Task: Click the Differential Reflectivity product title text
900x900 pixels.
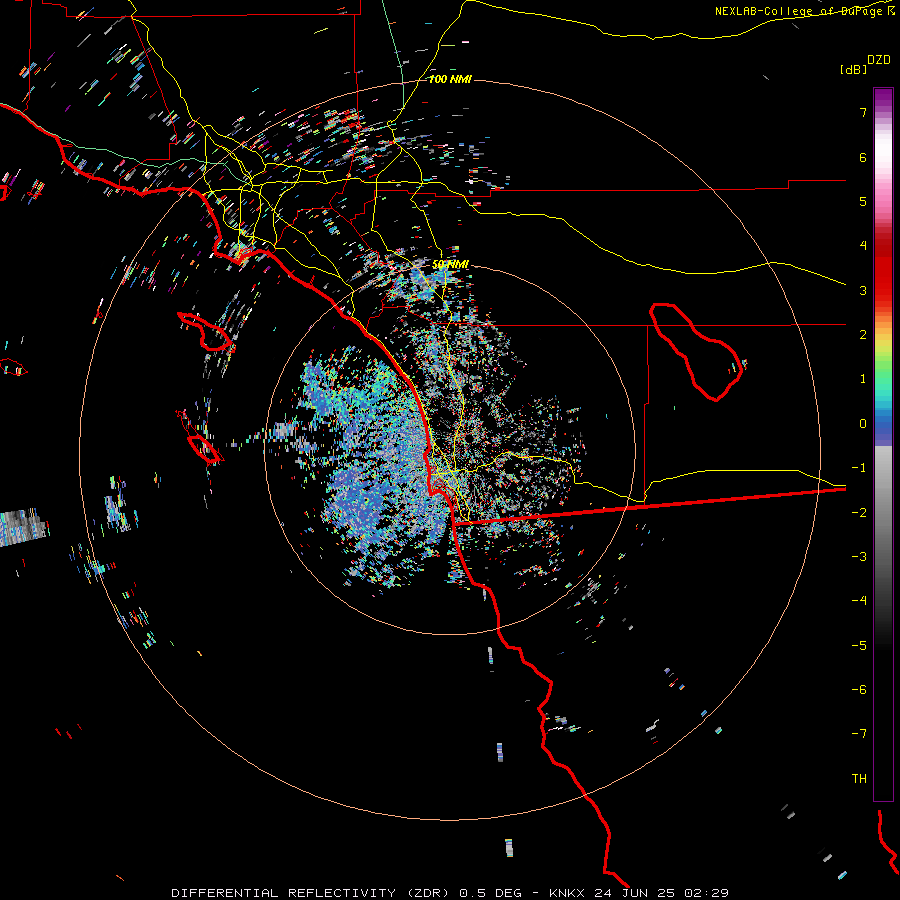Action: point(311,893)
